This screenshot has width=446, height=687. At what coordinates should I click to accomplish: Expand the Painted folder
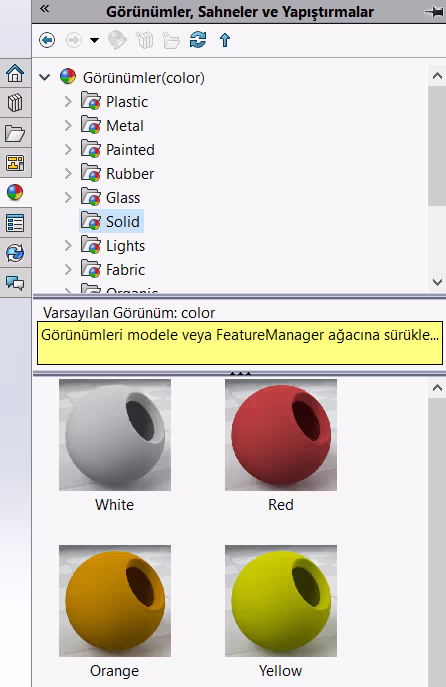68,150
